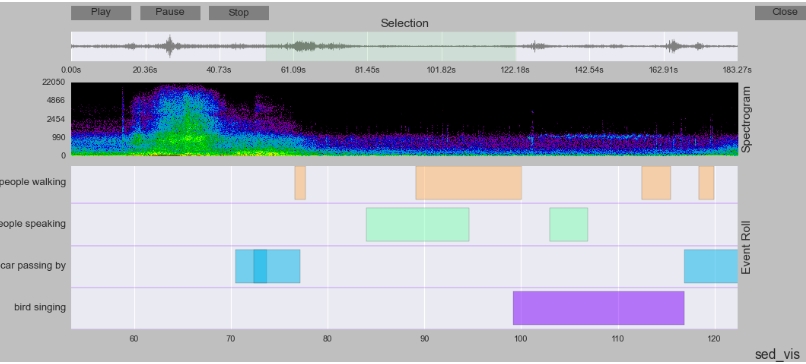Click the car passing by row label

click(x=33, y=266)
